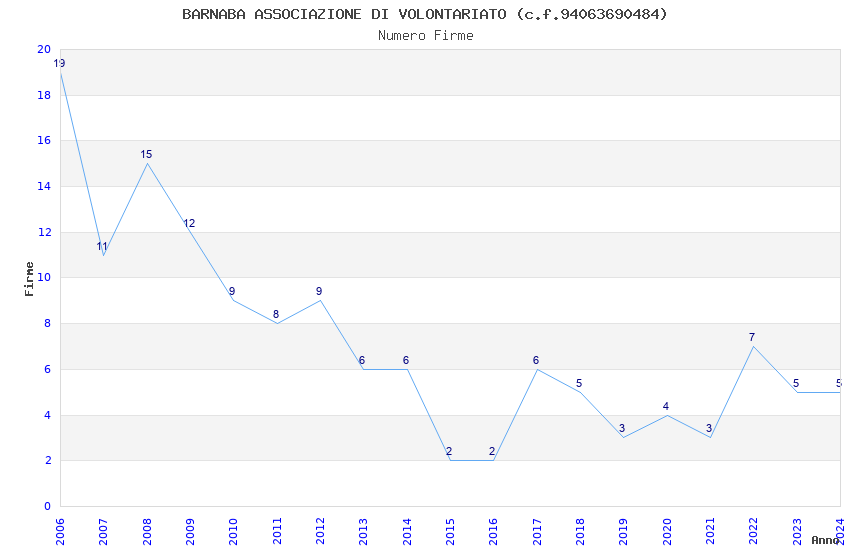Select the 2020 year label
850x550 pixels.
667,531
